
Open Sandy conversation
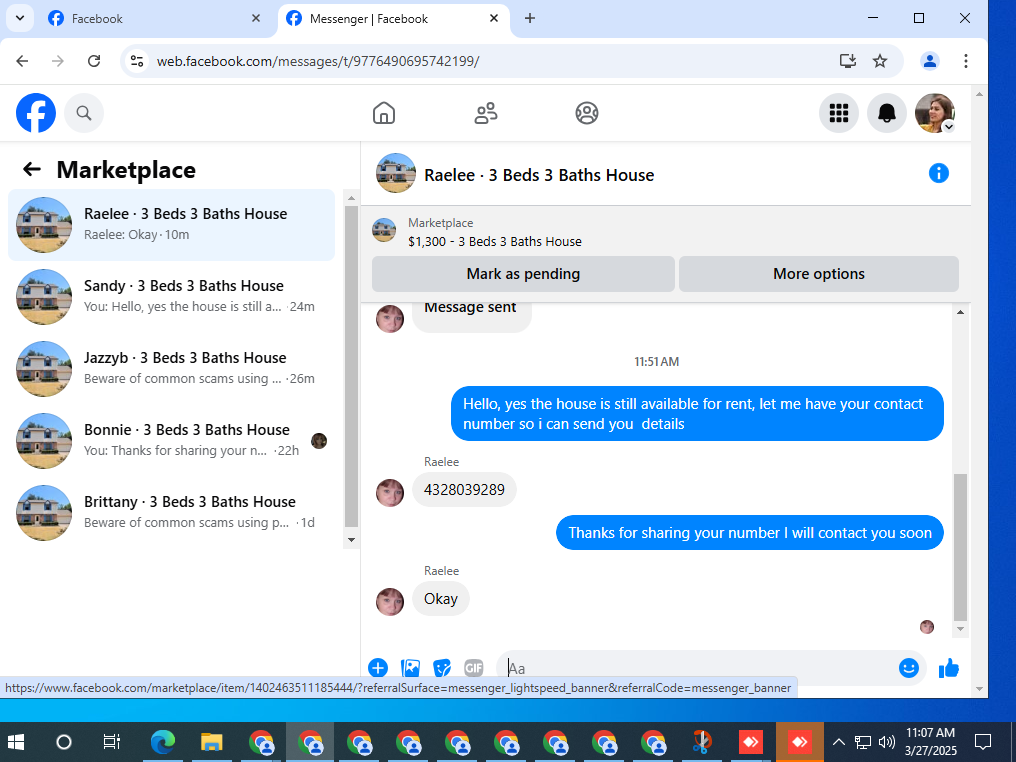[171, 297]
